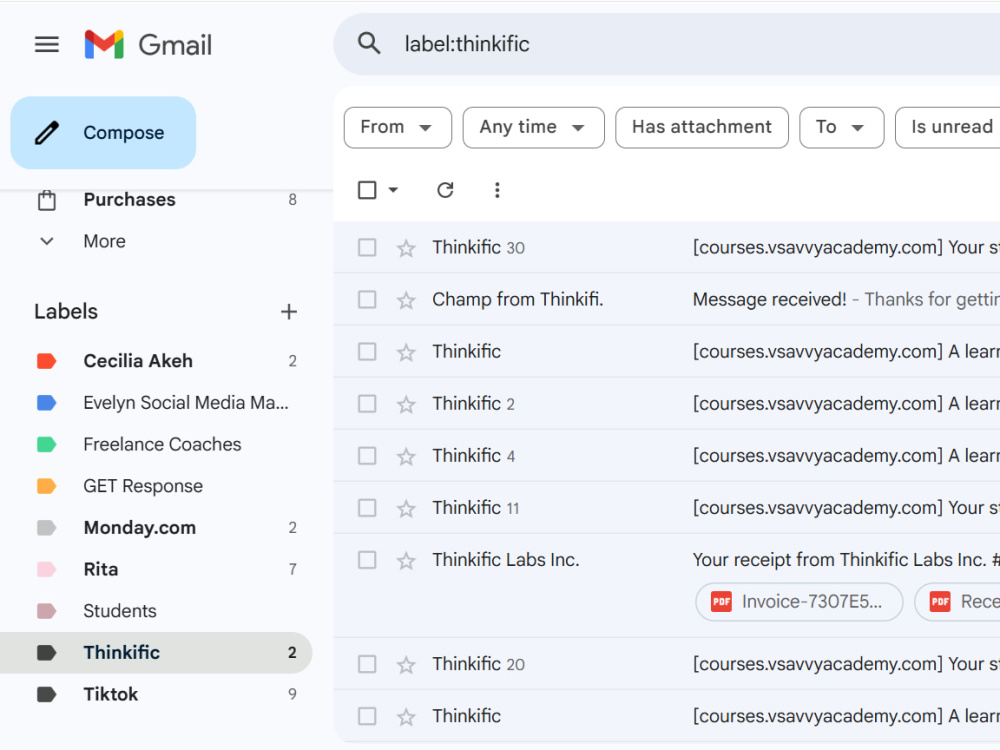The height and width of the screenshot is (750, 1000).
Task: Open the Invoice-7307E5 PDF attachment
Action: click(799, 601)
